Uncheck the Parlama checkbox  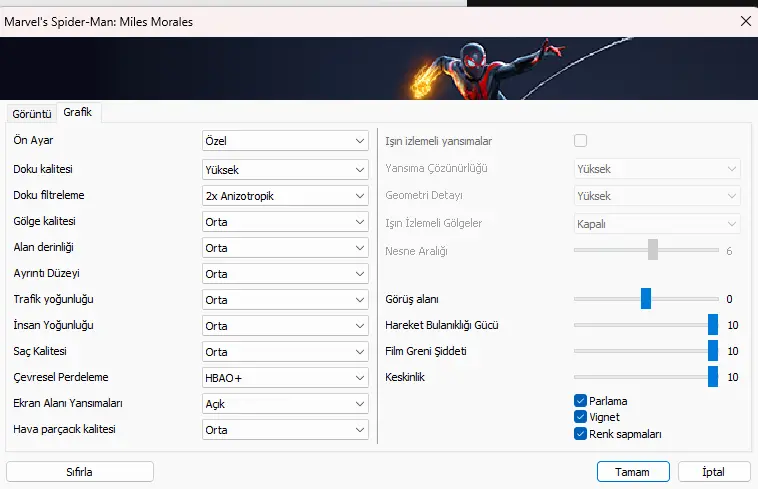(x=581, y=401)
